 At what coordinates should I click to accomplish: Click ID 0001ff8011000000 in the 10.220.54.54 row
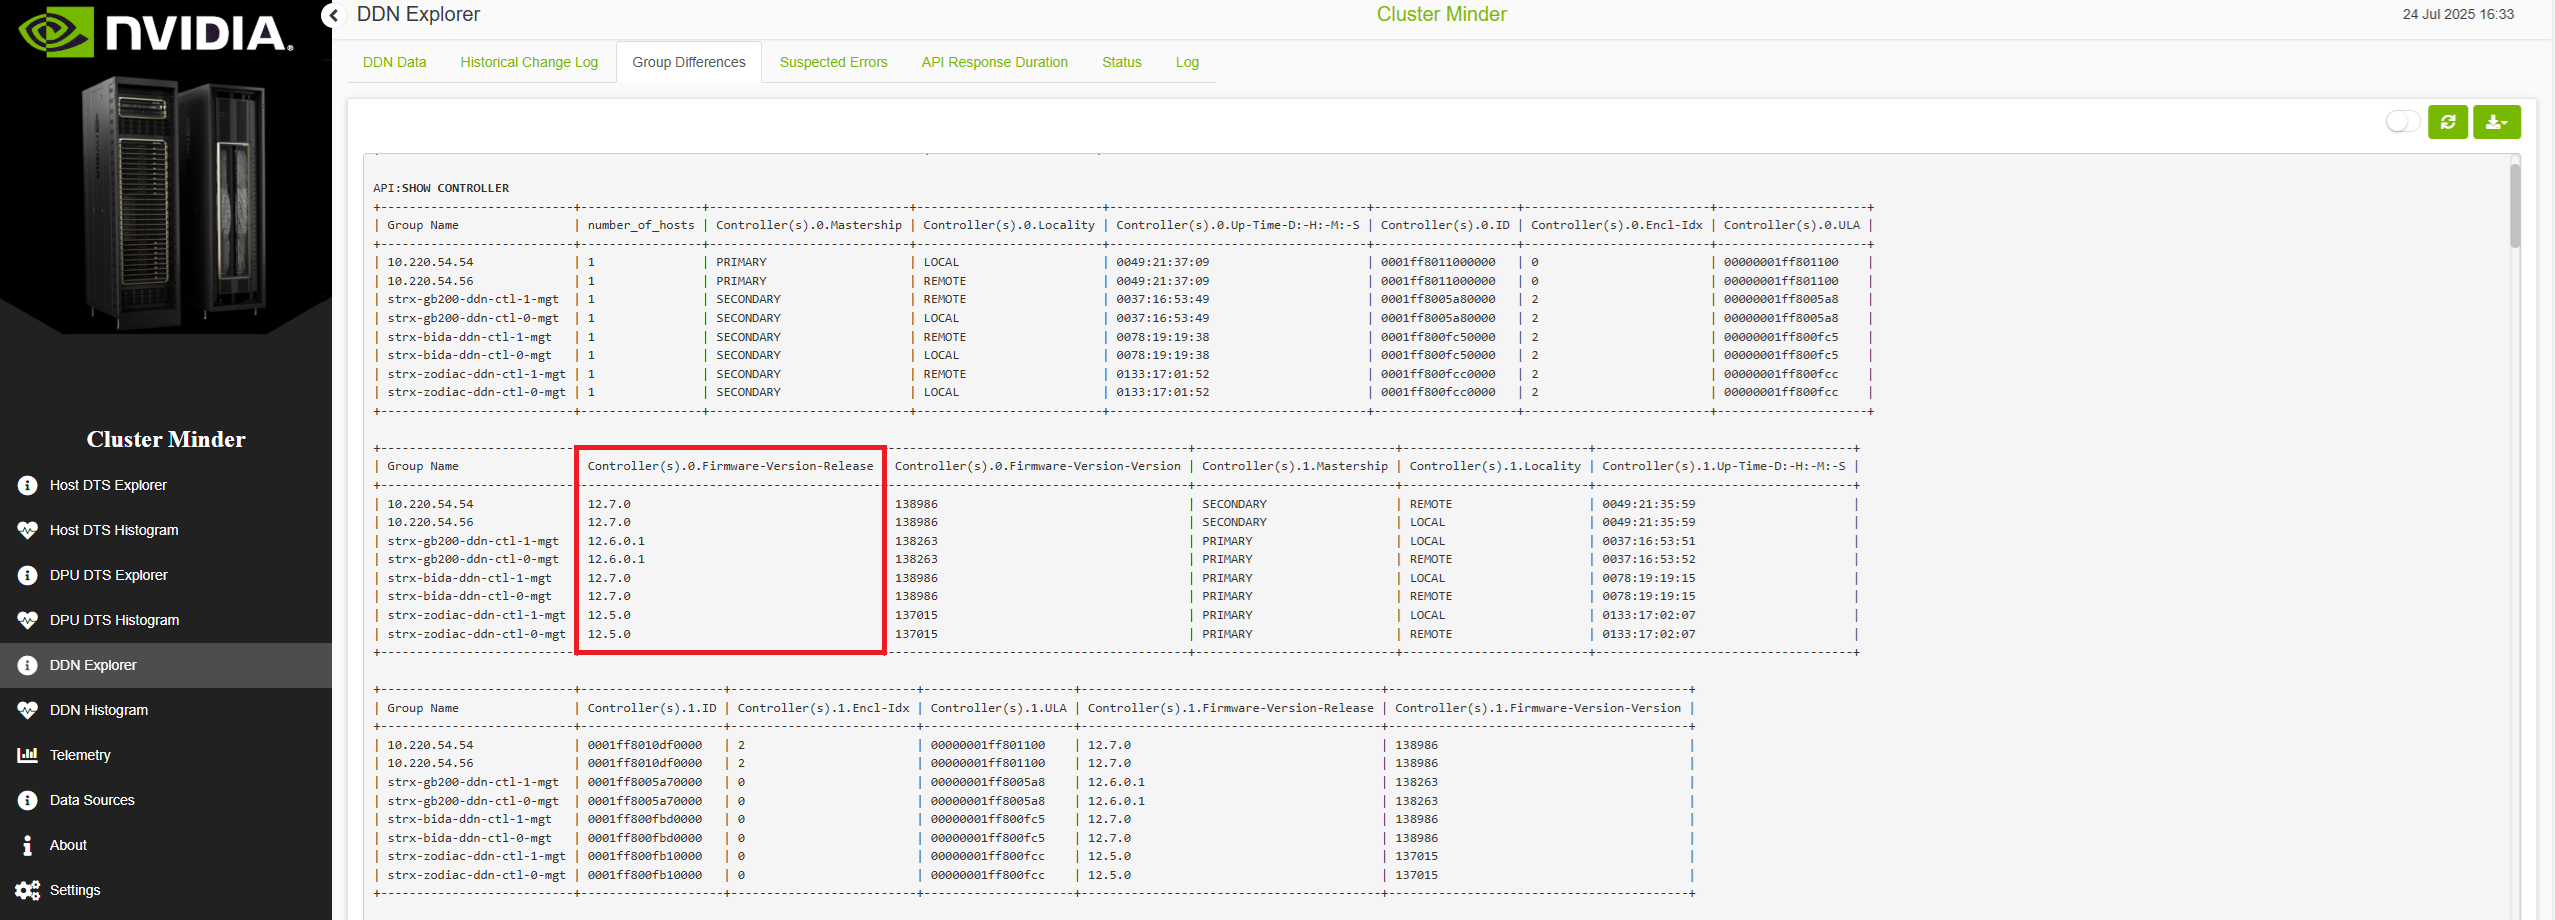[x=1438, y=262]
